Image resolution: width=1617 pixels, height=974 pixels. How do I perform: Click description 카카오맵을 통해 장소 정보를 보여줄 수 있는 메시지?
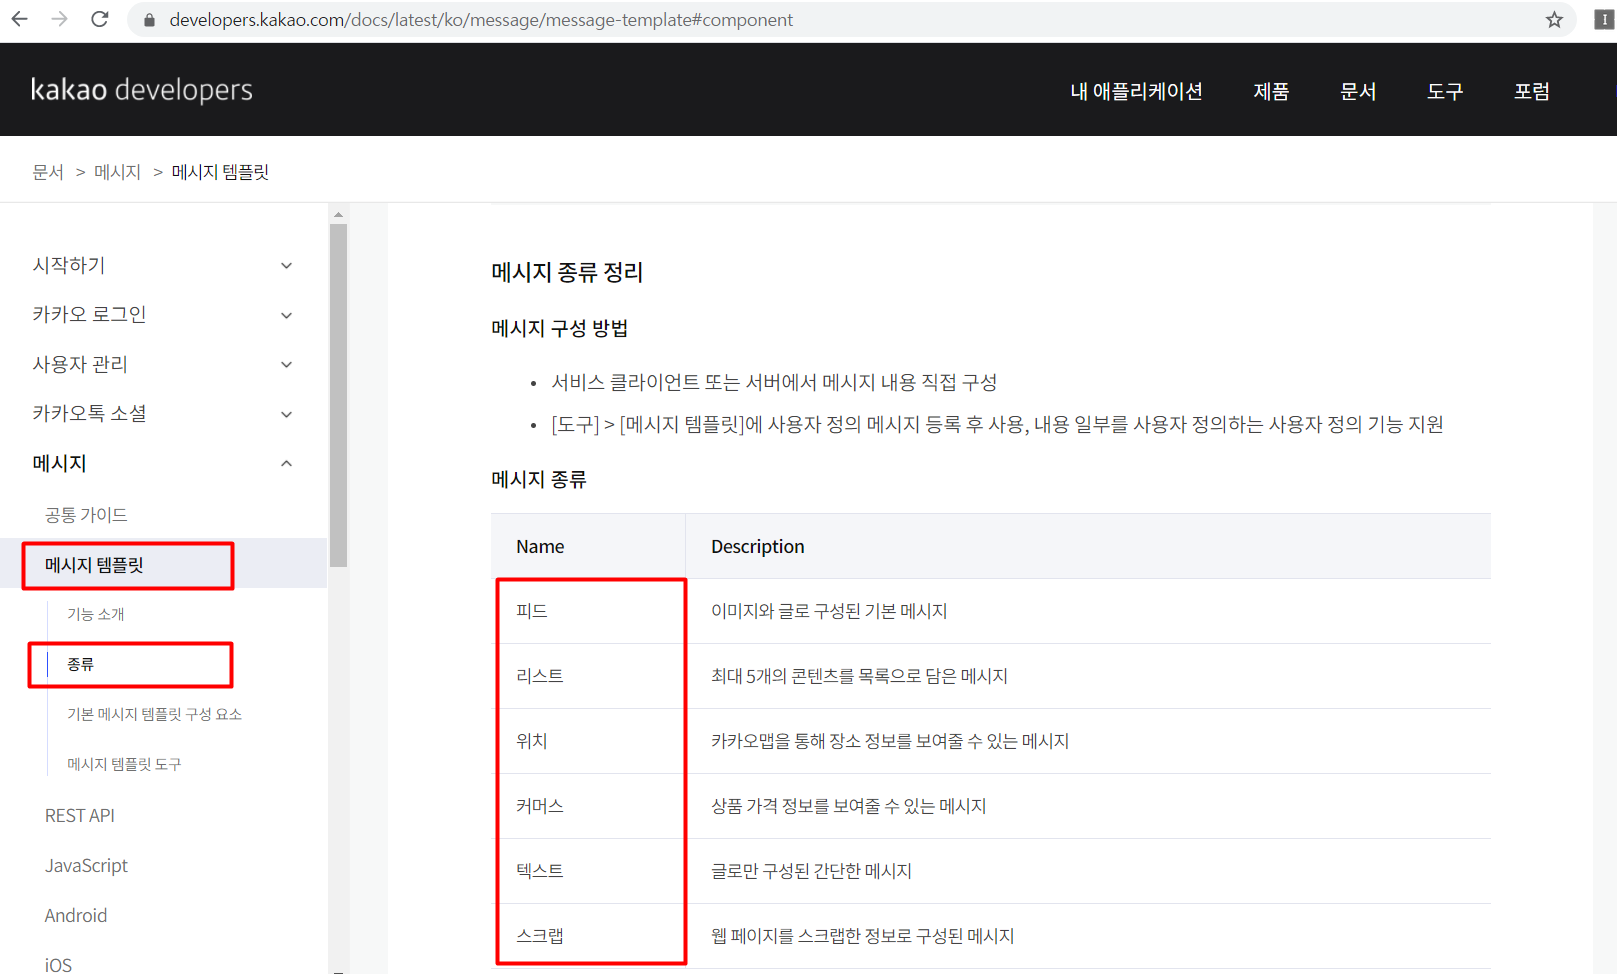890,741
